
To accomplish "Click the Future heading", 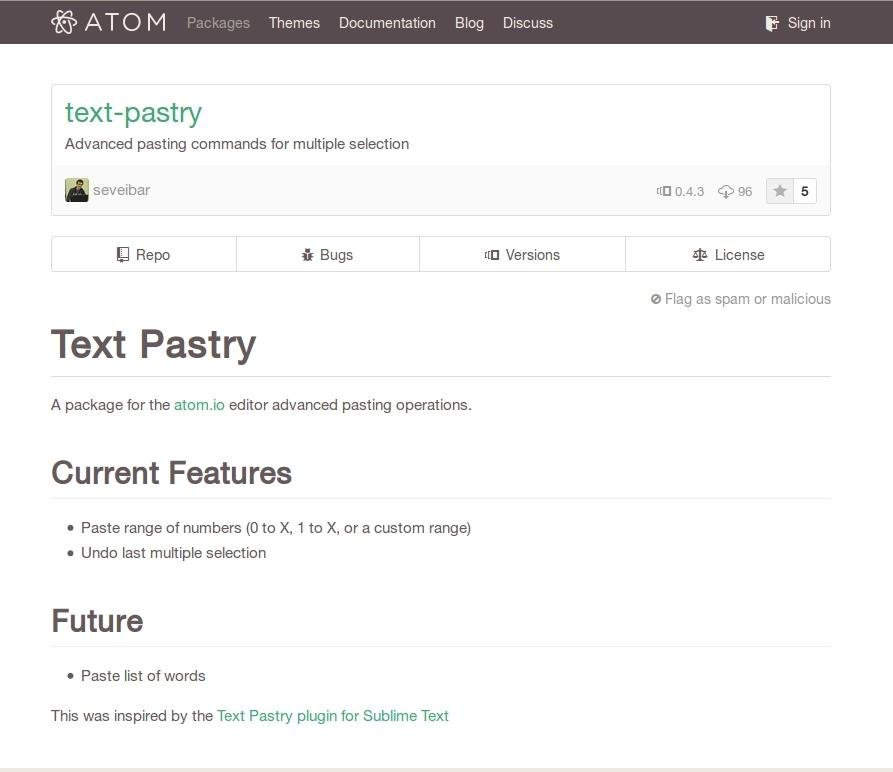I will click(97, 621).
